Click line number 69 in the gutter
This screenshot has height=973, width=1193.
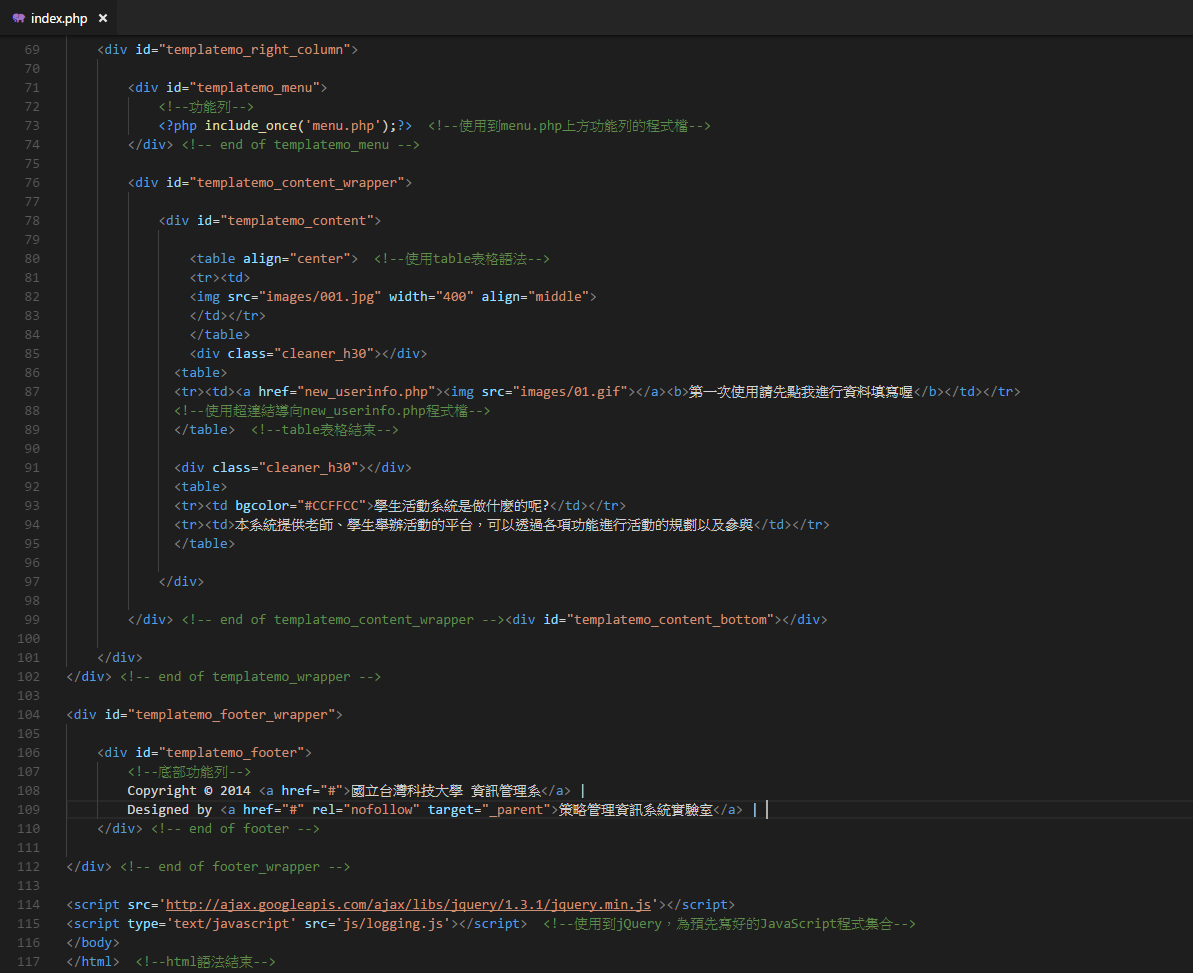32,49
